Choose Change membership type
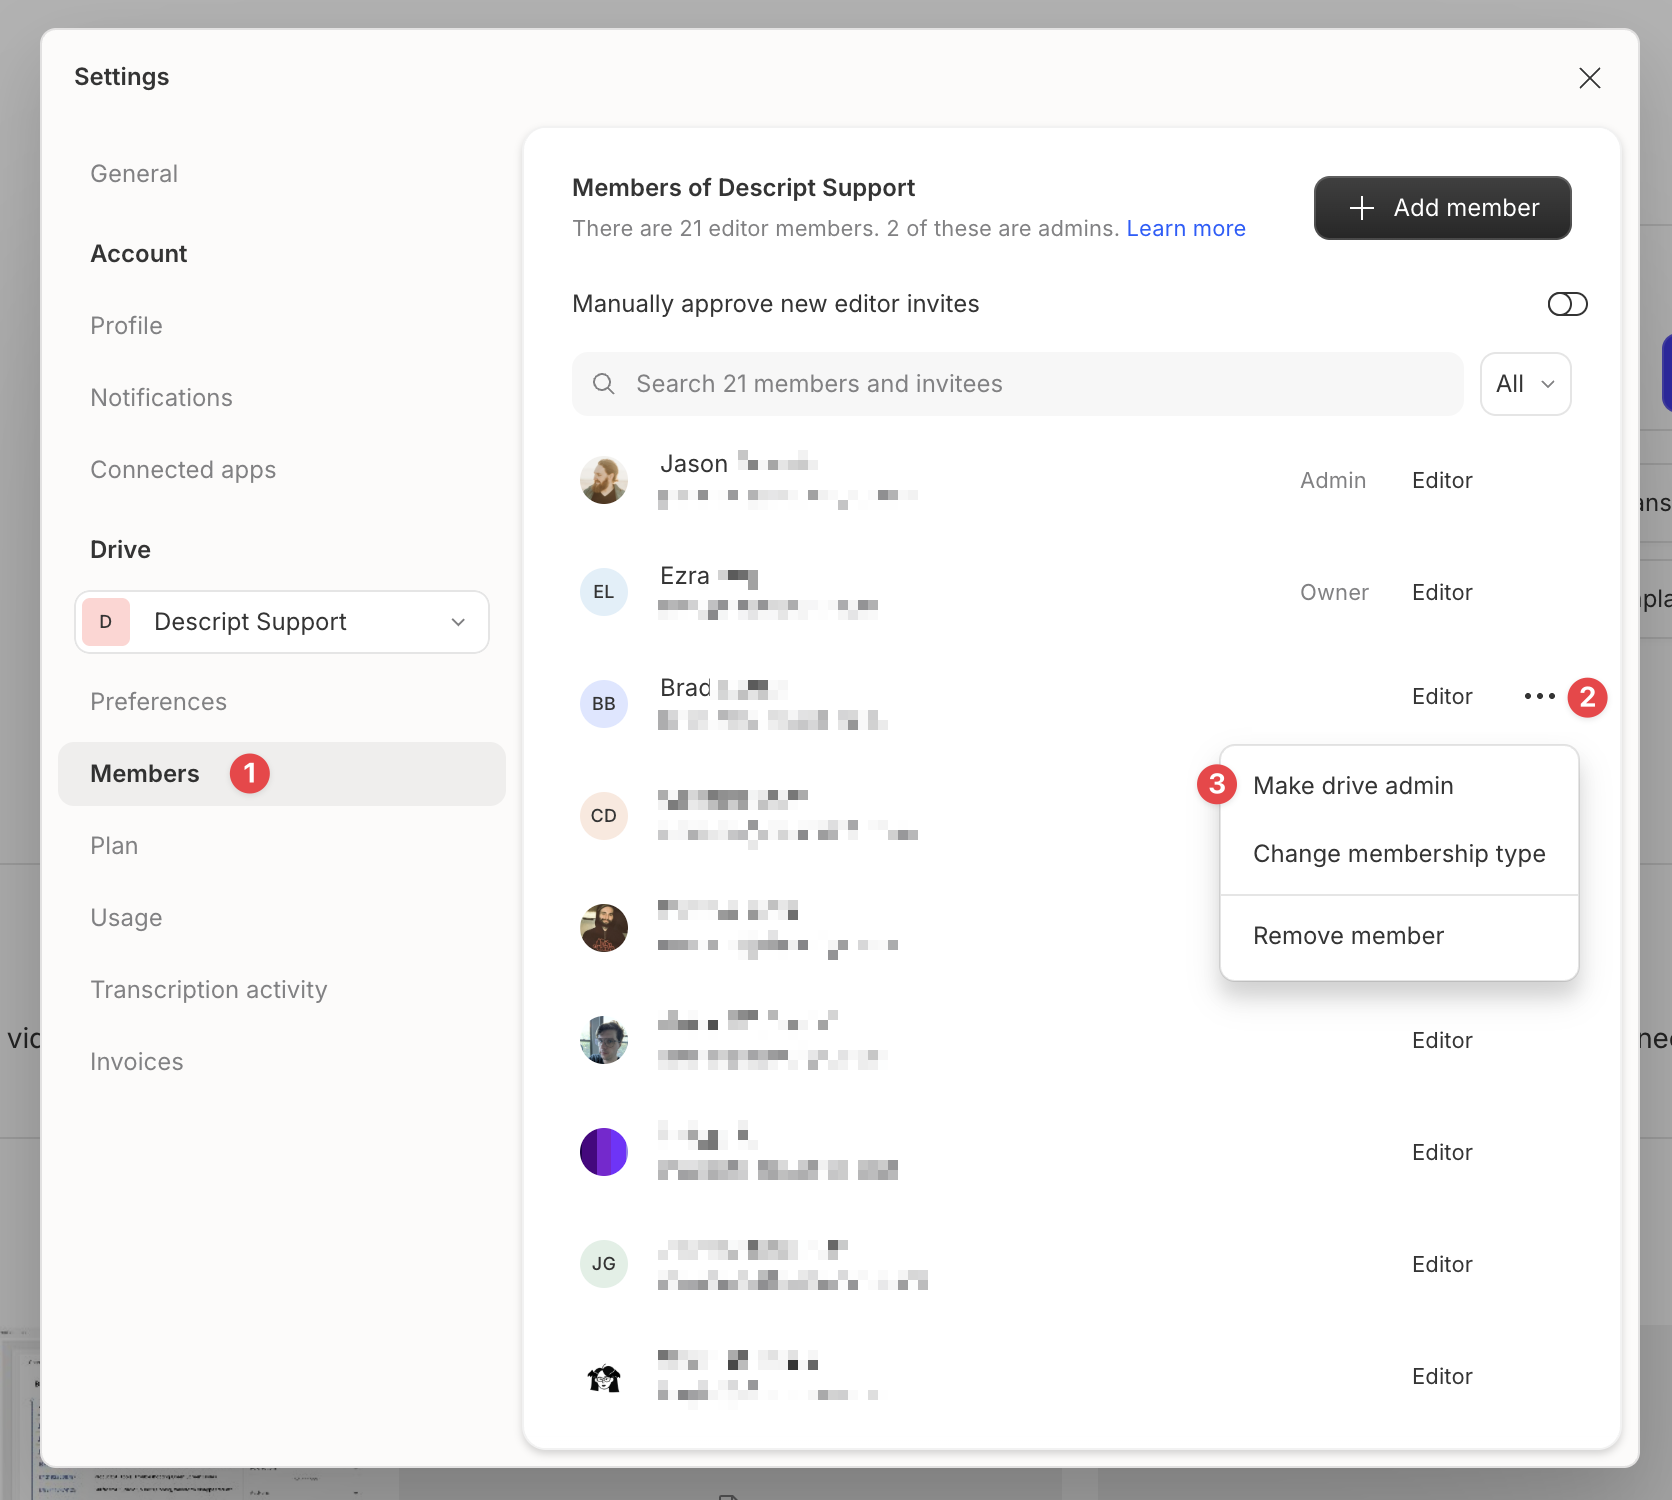This screenshot has width=1672, height=1500. point(1399,854)
